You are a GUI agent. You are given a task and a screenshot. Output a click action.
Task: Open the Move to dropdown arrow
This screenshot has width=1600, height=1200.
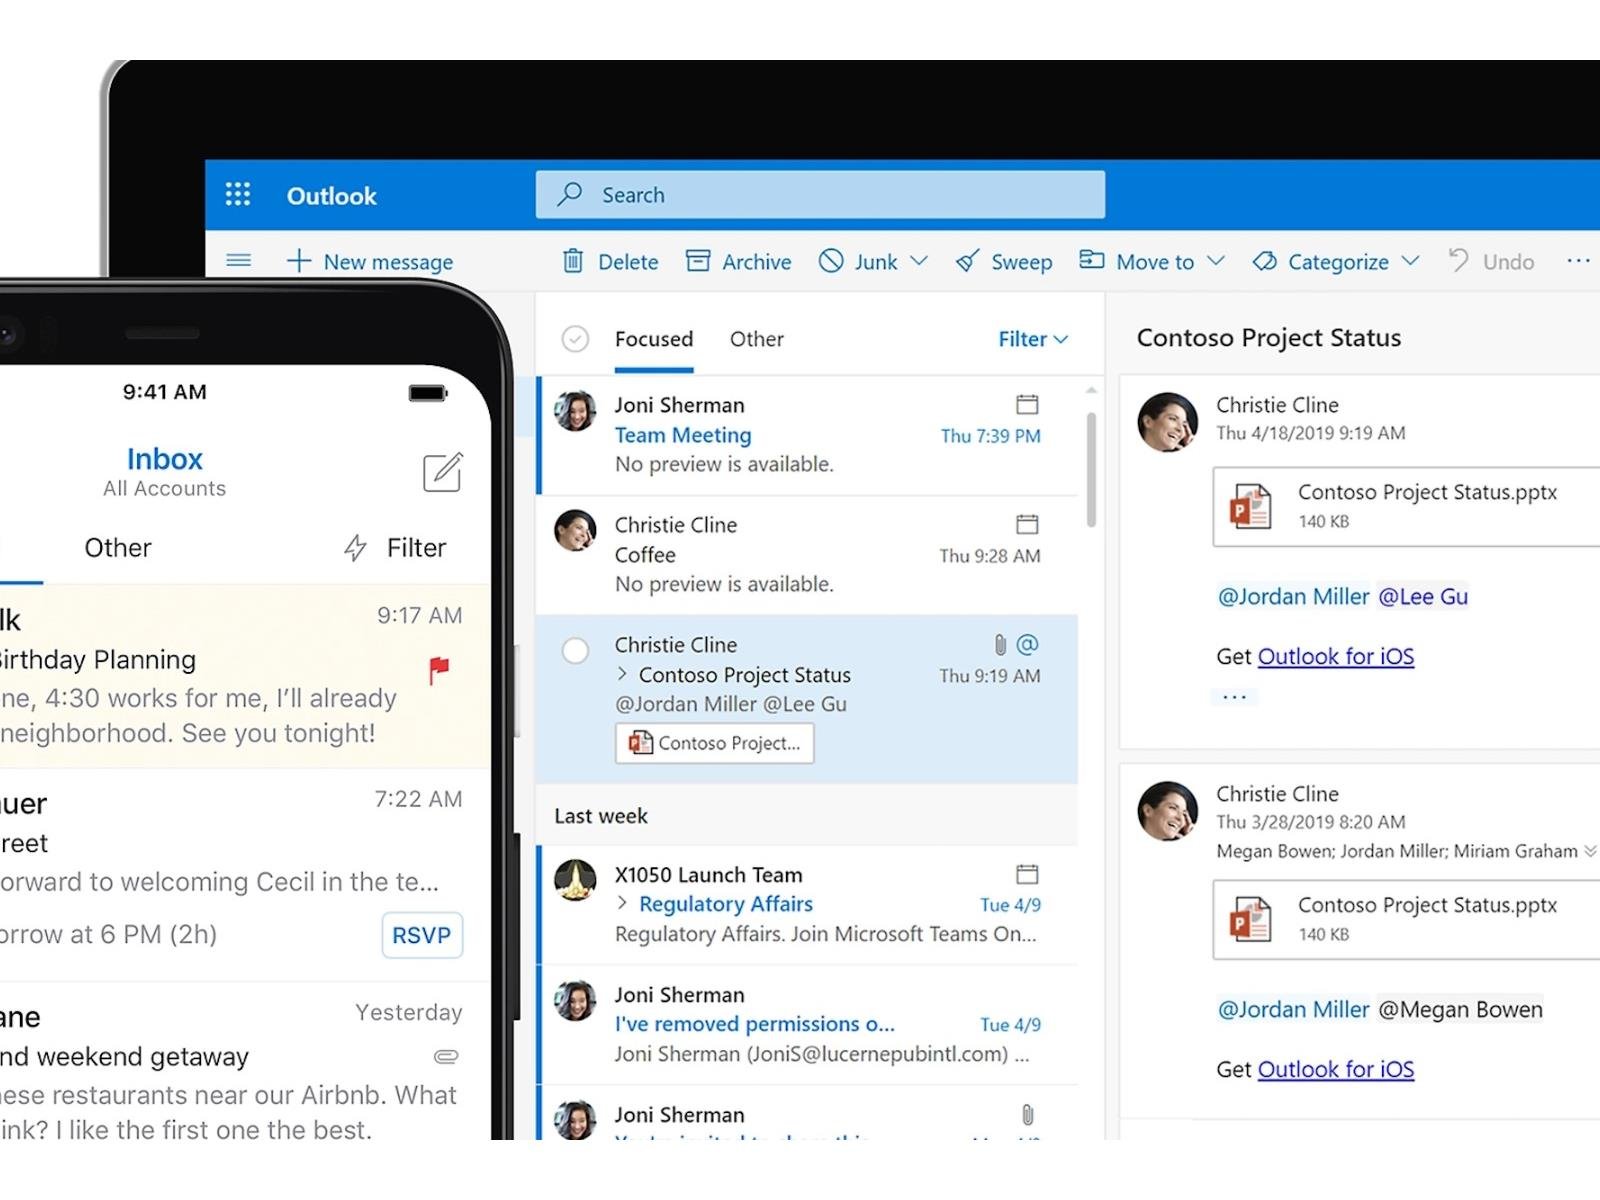click(1216, 261)
